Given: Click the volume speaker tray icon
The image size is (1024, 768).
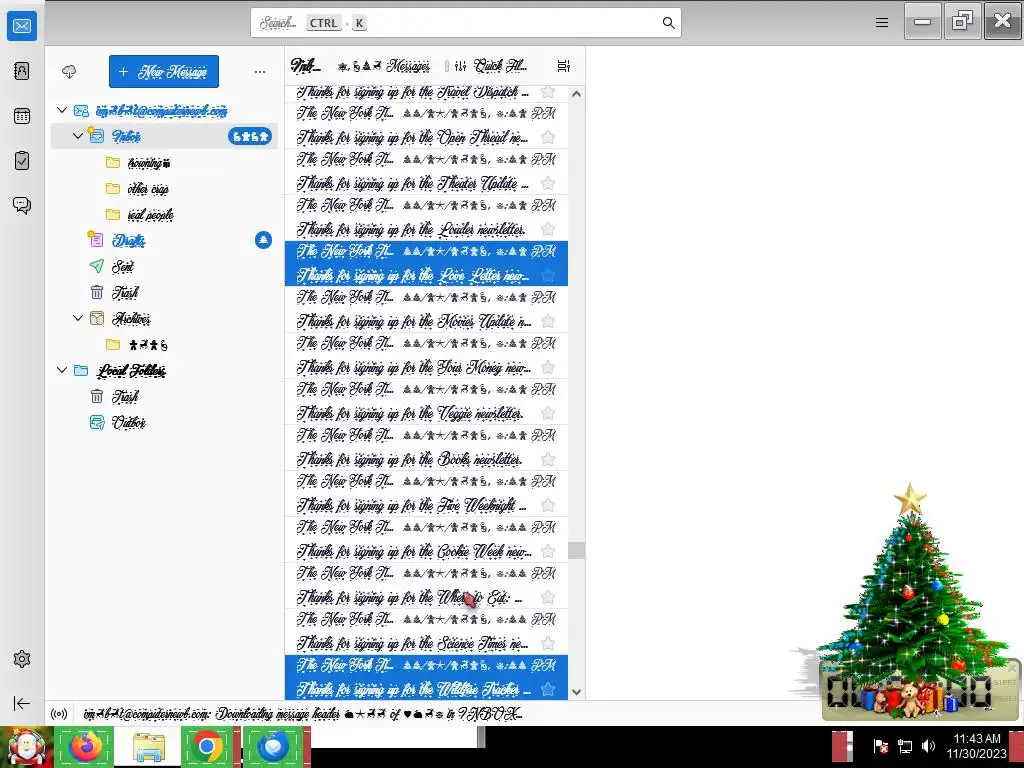Looking at the screenshot, I should (928, 746).
